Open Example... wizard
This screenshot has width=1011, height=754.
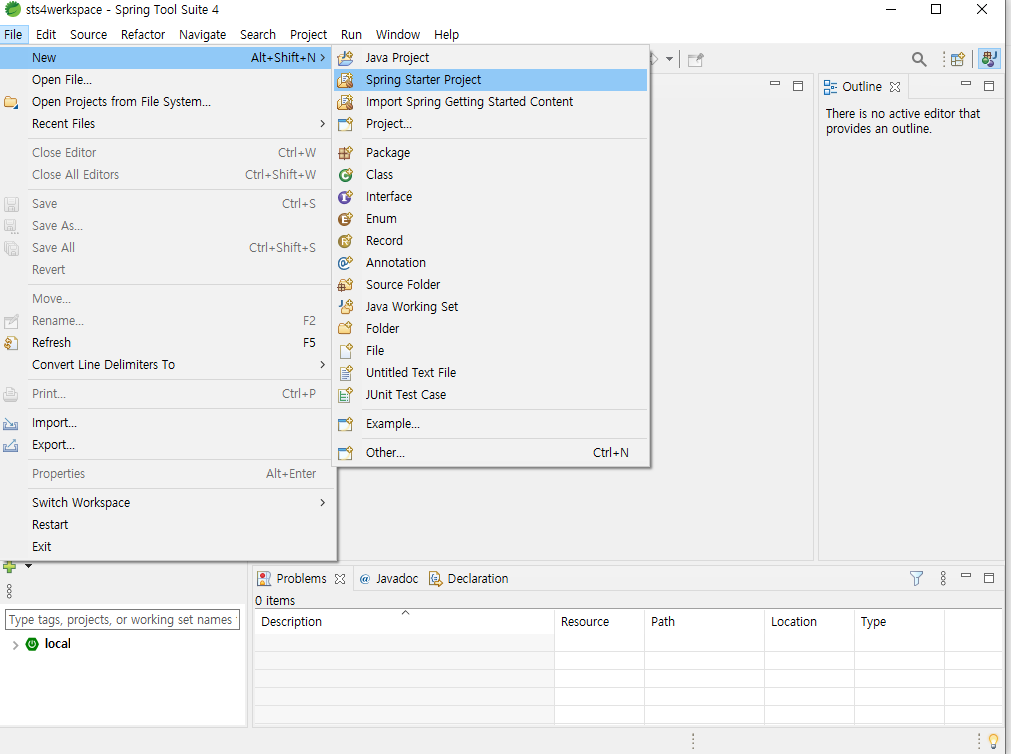(491, 424)
